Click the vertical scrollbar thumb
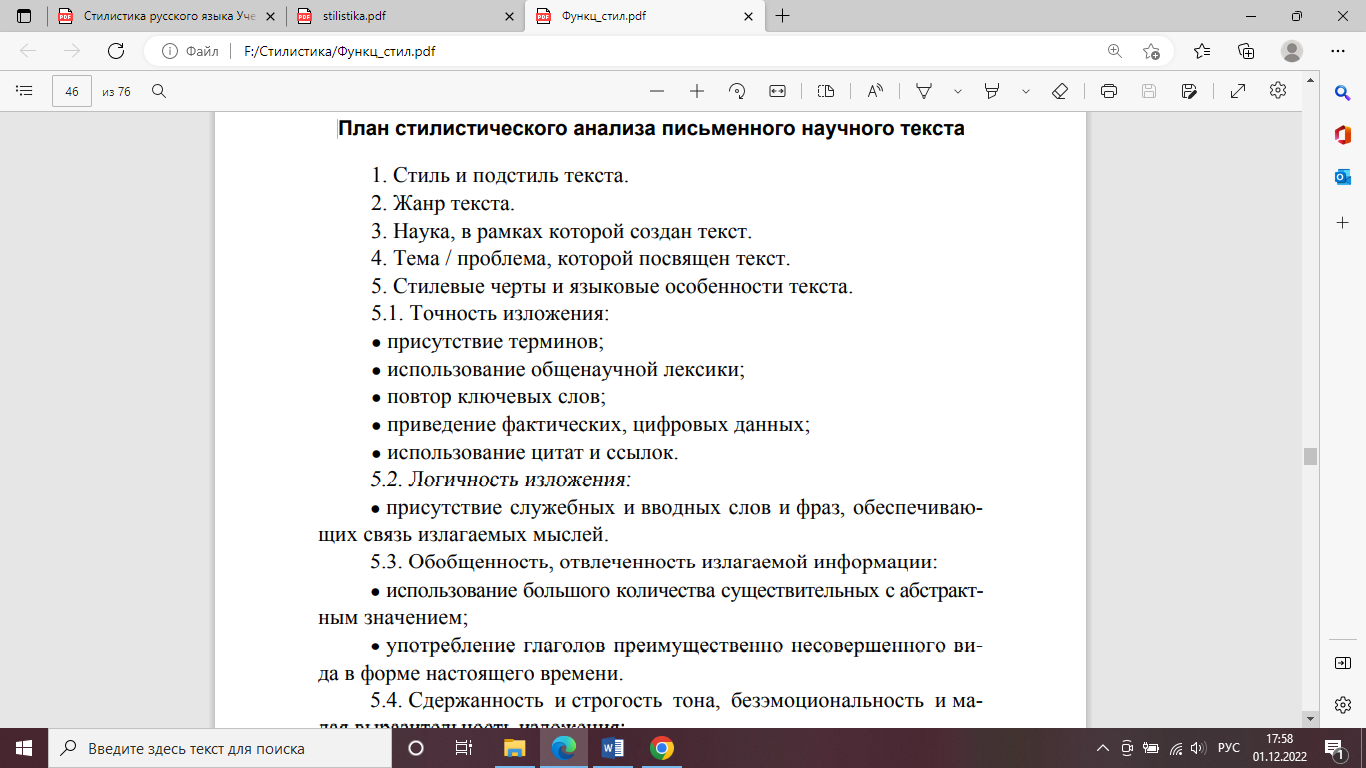Image resolution: width=1366 pixels, height=768 pixels. pyautogui.click(x=1310, y=456)
